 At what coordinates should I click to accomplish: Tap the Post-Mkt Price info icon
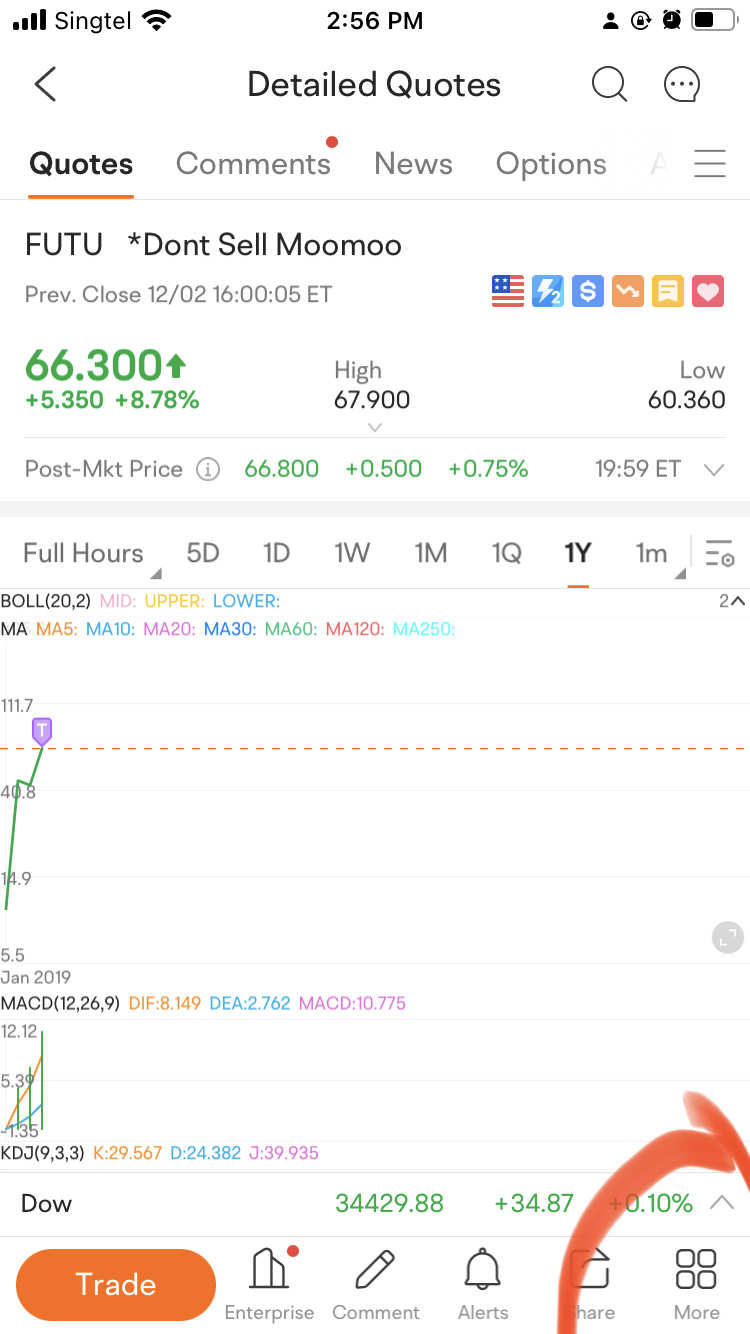click(x=208, y=469)
